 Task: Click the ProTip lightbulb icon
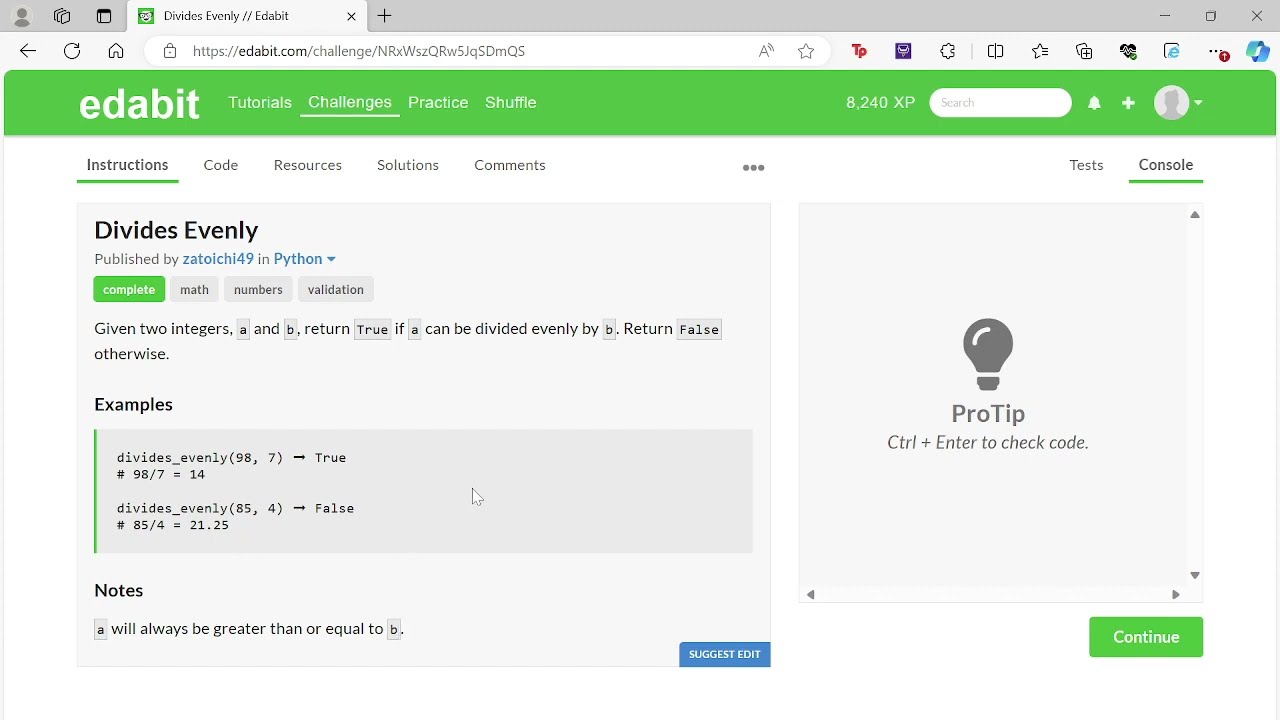point(988,355)
